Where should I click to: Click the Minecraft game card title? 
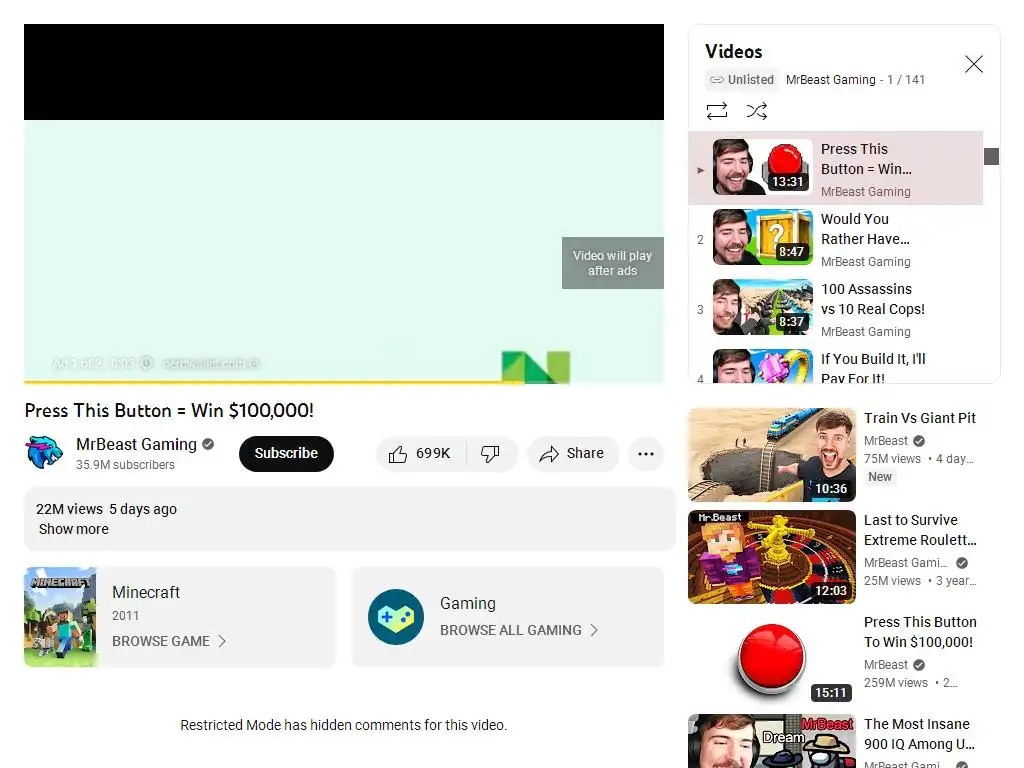(146, 592)
